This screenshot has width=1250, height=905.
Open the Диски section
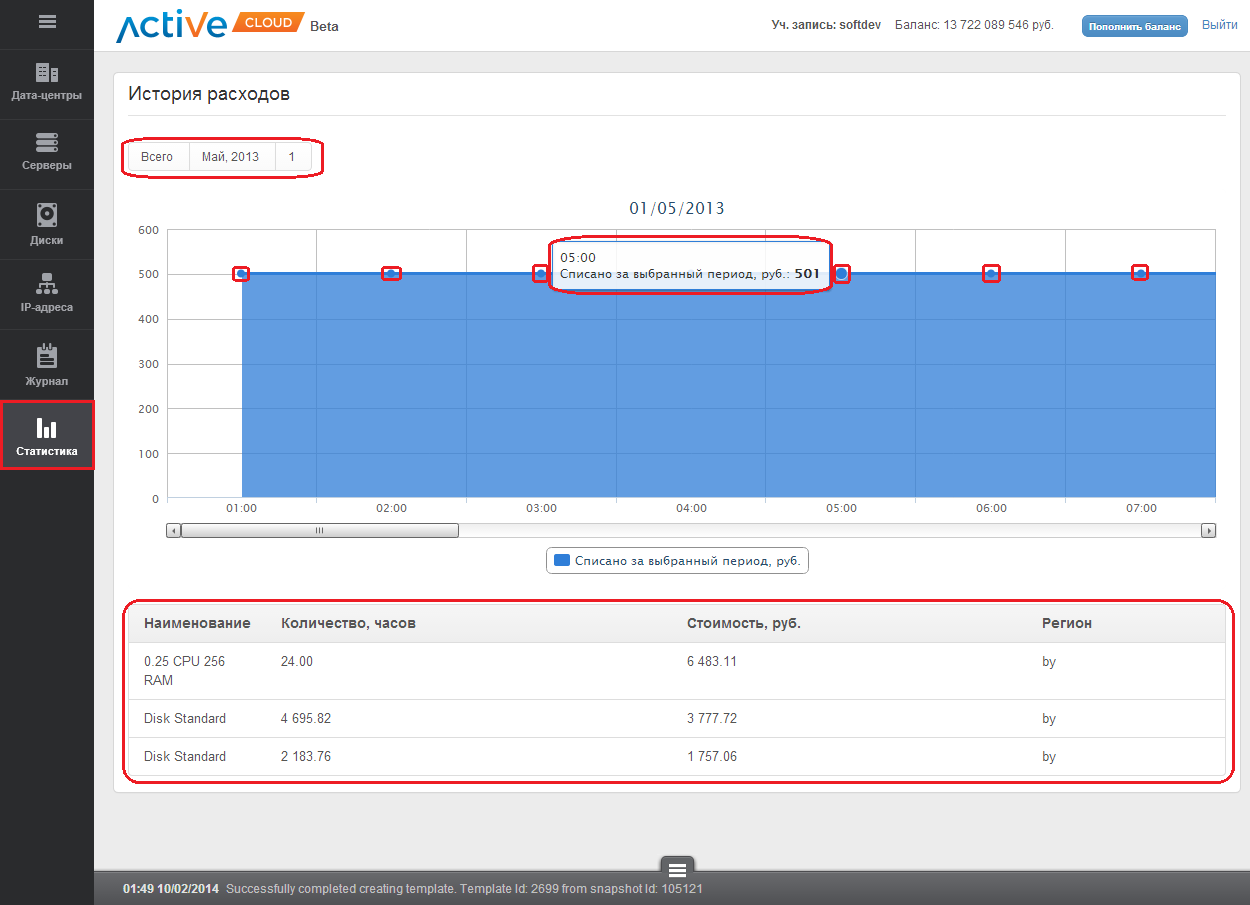pyautogui.click(x=47, y=224)
